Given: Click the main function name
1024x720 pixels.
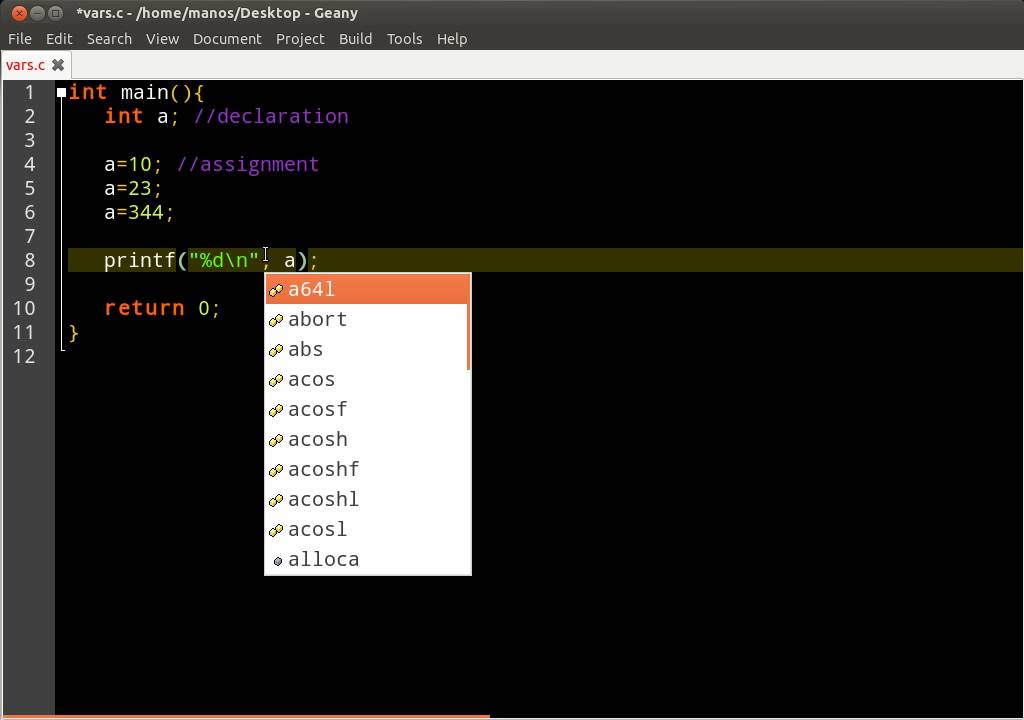Looking at the screenshot, I should tap(144, 92).
